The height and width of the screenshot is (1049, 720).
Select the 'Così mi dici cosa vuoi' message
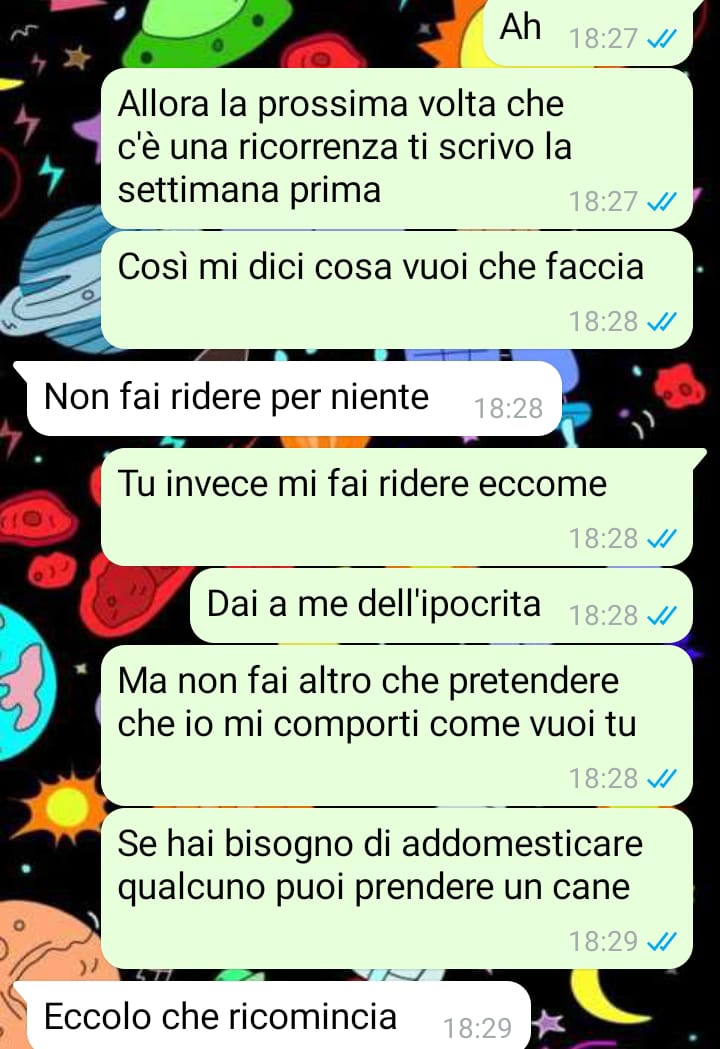pyautogui.click(x=396, y=290)
